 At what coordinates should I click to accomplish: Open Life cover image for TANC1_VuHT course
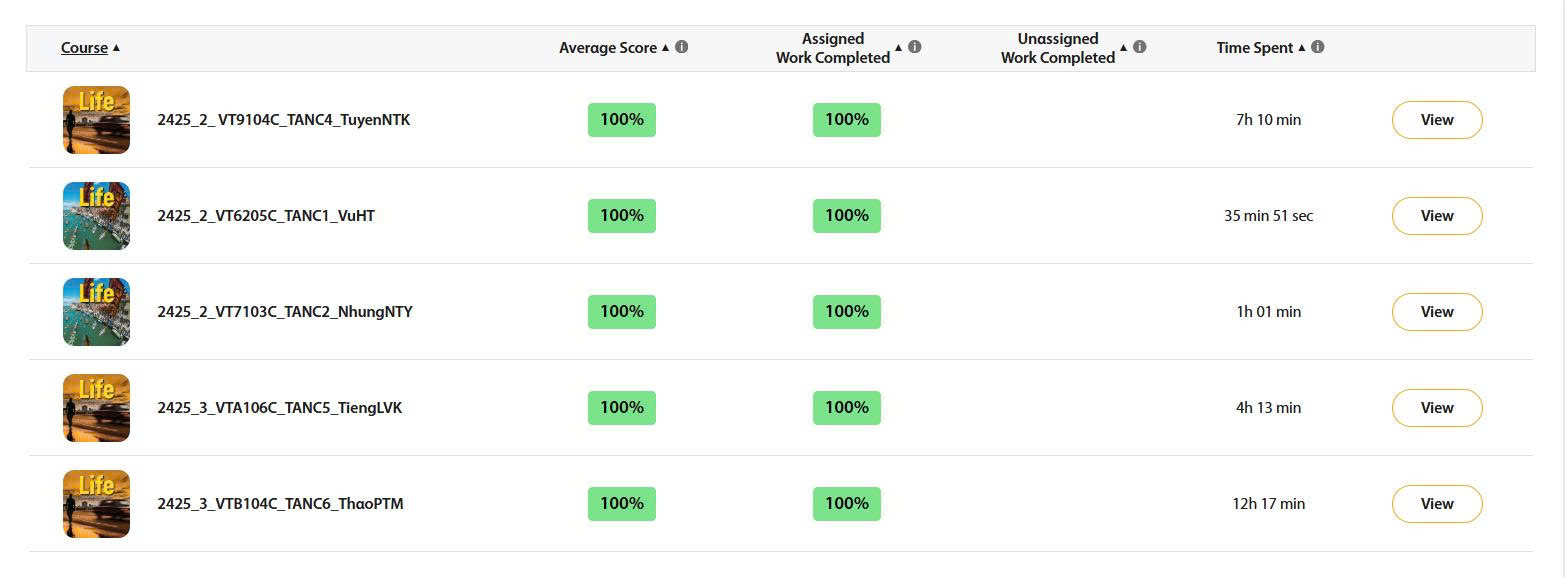(96, 215)
